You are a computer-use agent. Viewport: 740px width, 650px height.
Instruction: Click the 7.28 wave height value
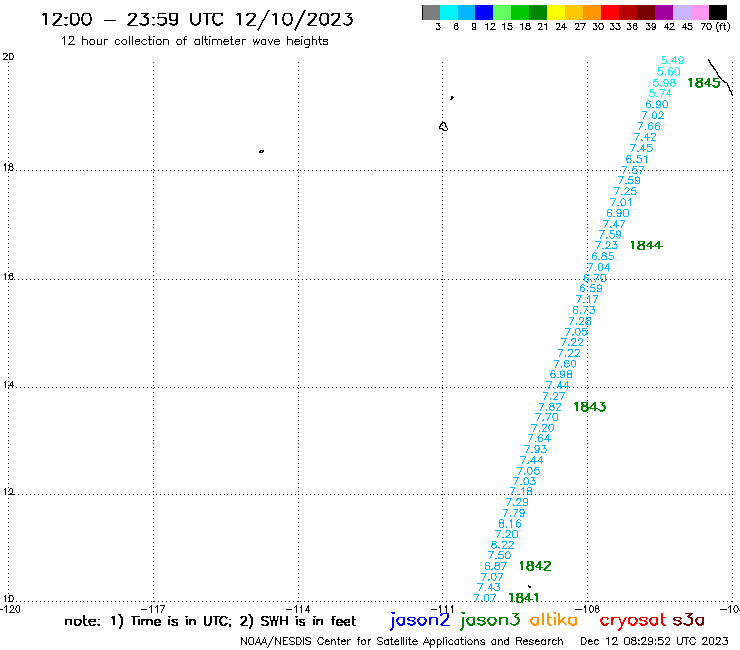[580, 321]
